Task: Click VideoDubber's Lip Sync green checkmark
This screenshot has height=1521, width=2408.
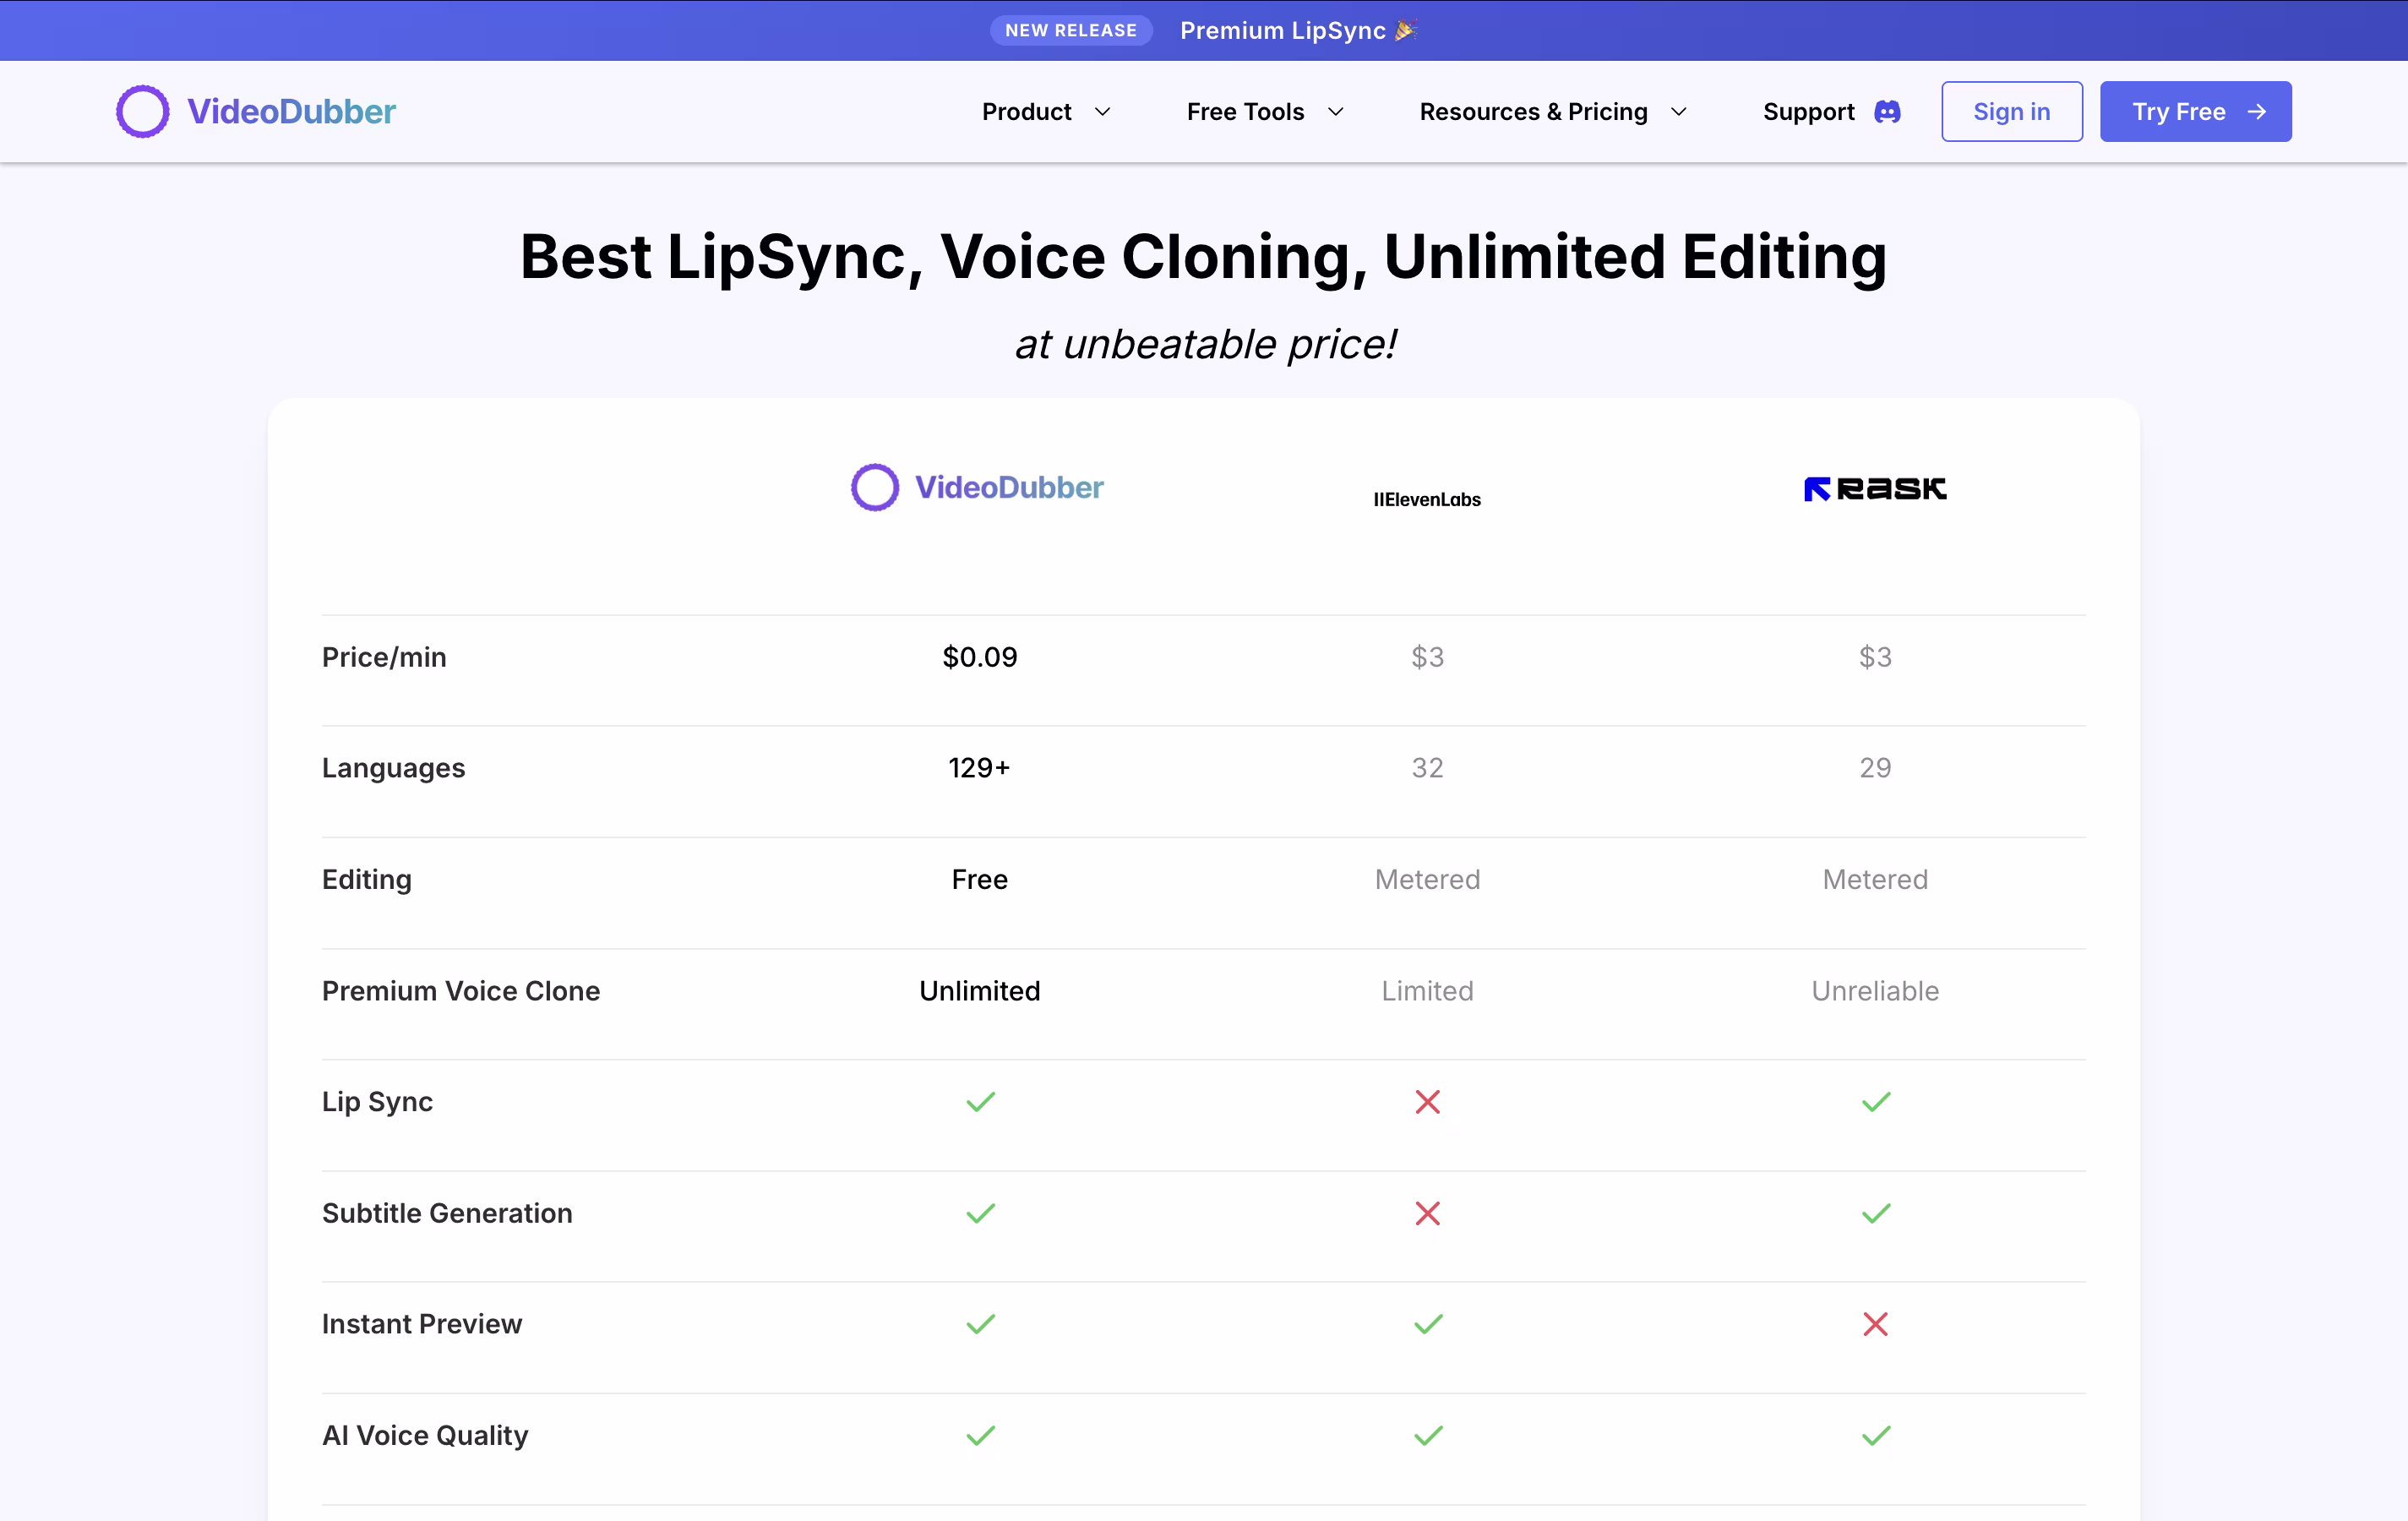Action: click(980, 1101)
